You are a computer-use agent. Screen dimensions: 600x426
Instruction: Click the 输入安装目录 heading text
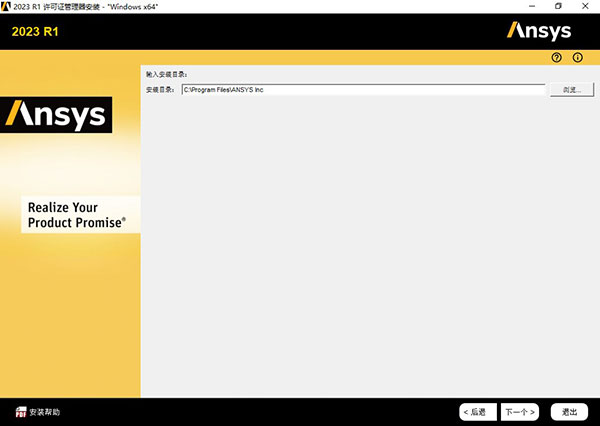[x=166, y=74]
